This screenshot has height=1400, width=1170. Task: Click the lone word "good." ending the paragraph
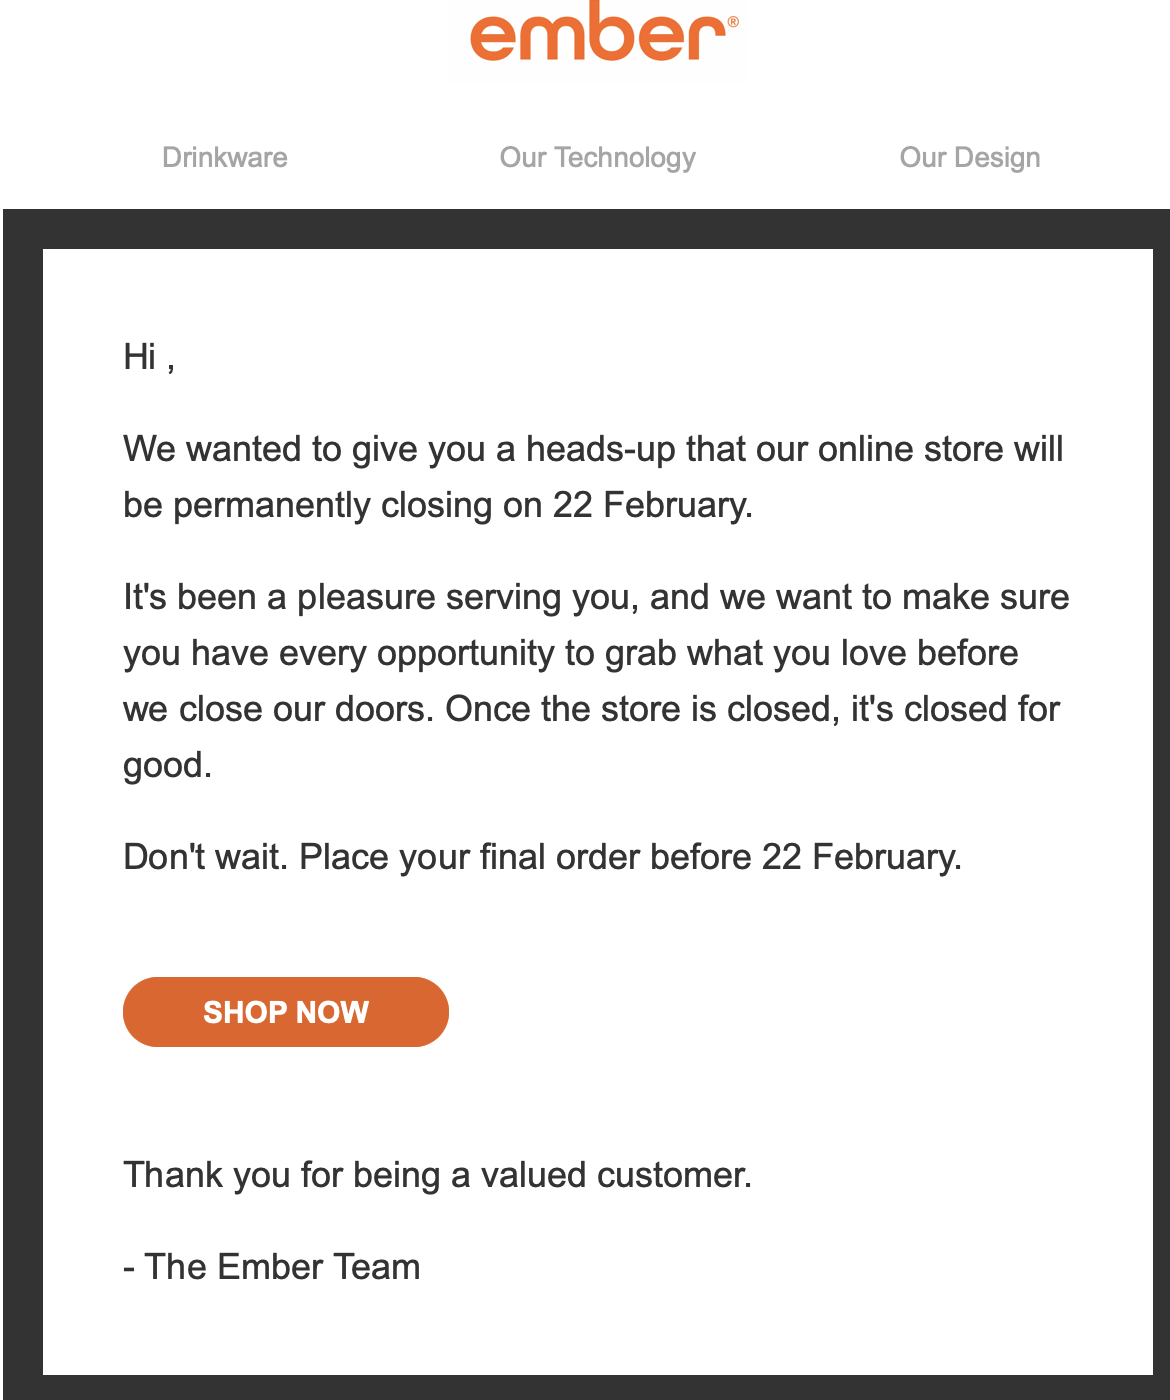point(167,765)
